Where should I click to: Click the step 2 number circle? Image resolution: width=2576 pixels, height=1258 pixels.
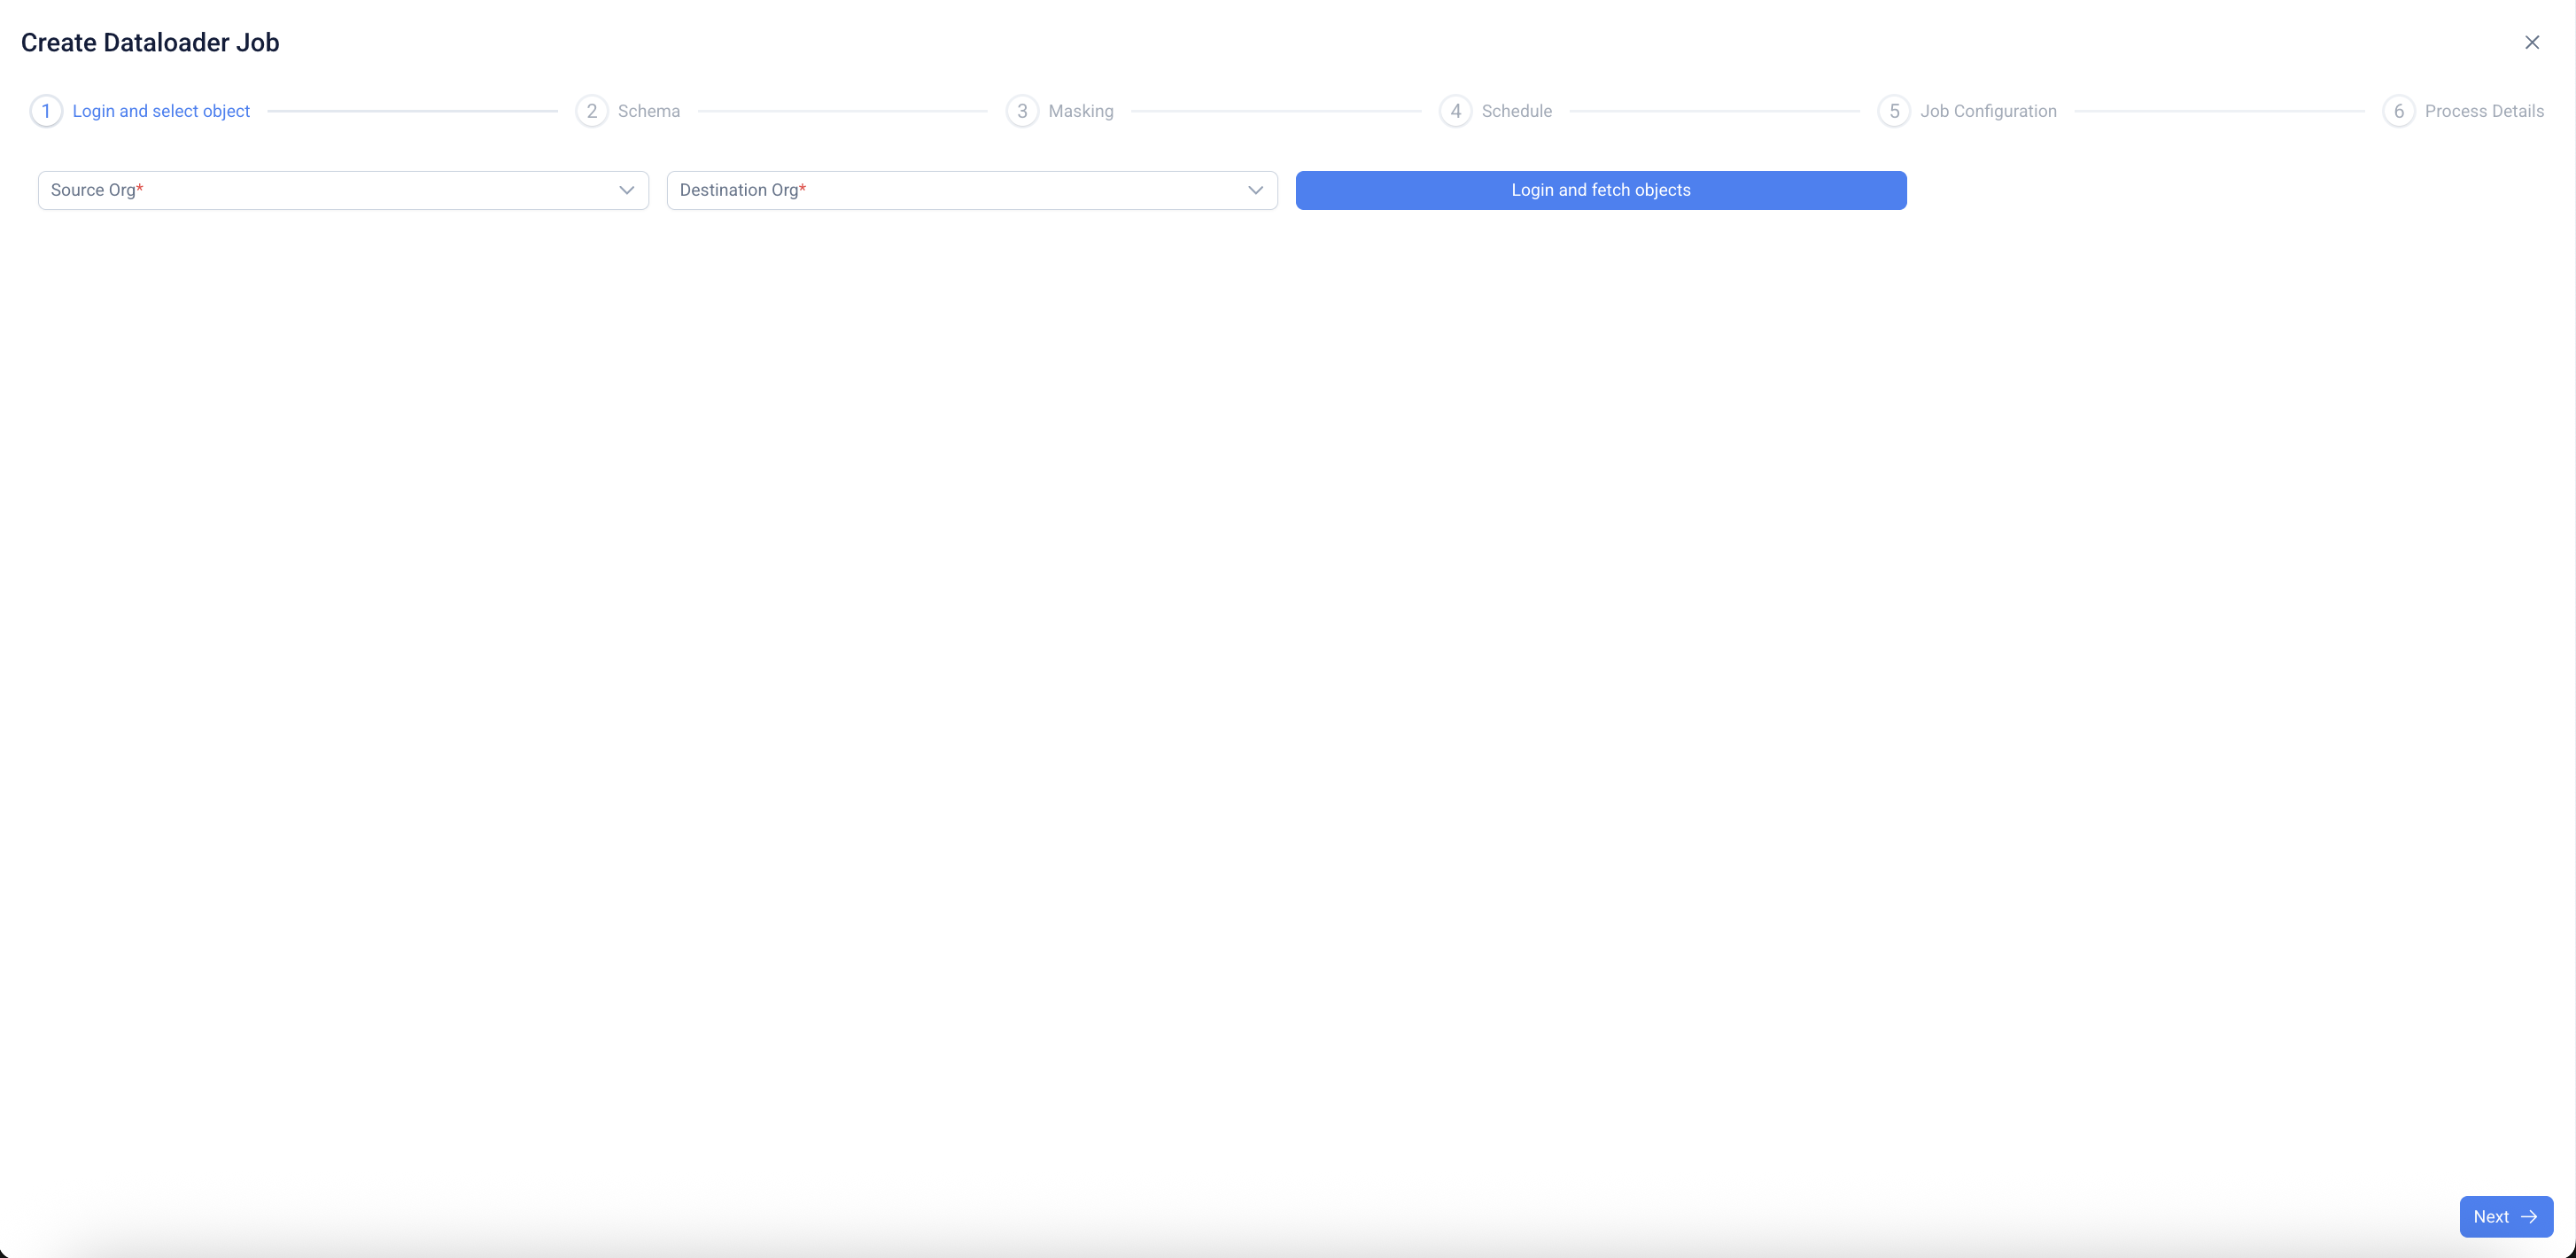[x=591, y=111]
